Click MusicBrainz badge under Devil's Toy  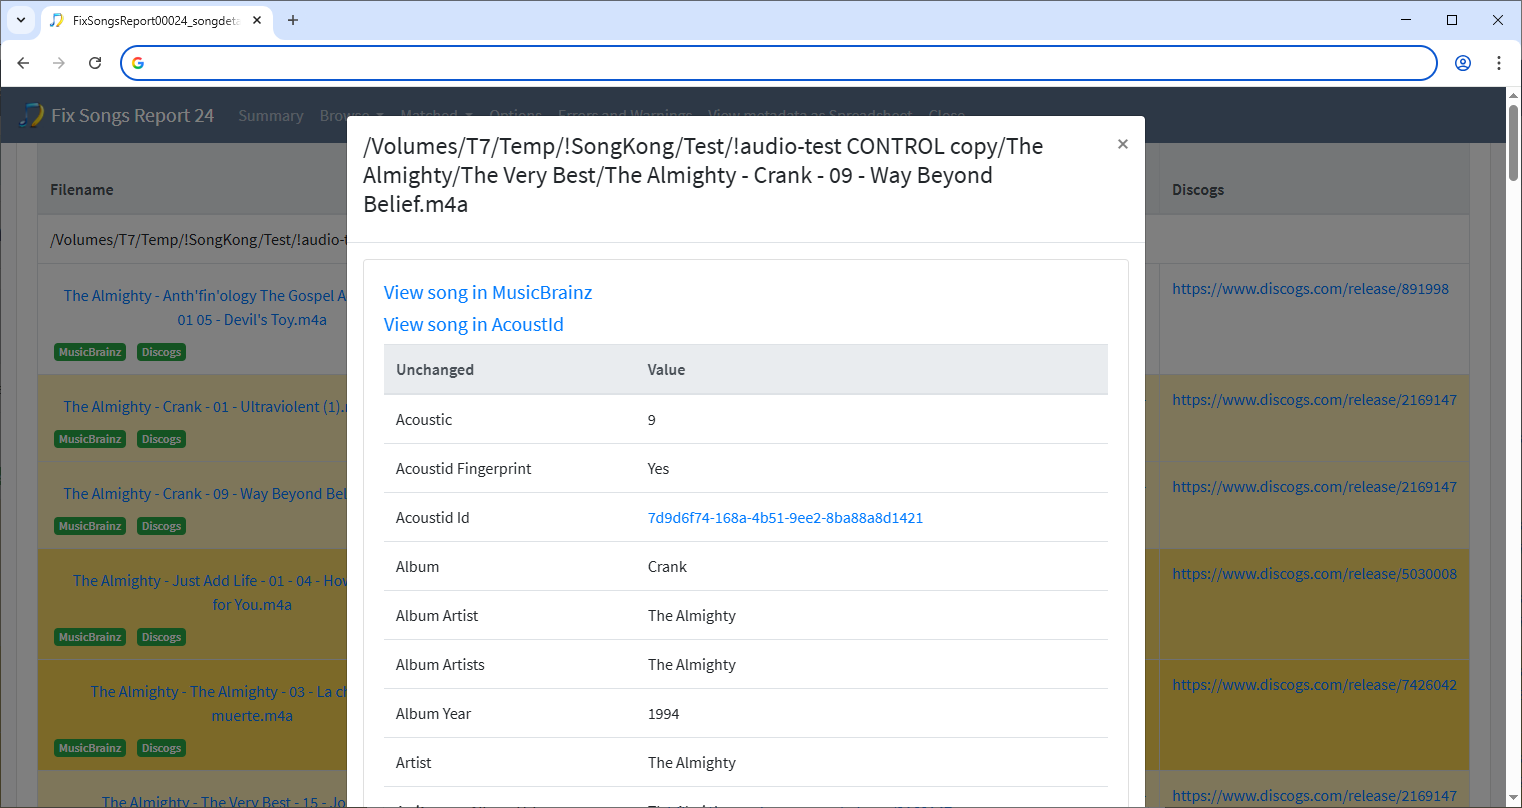(x=90, y=352)
